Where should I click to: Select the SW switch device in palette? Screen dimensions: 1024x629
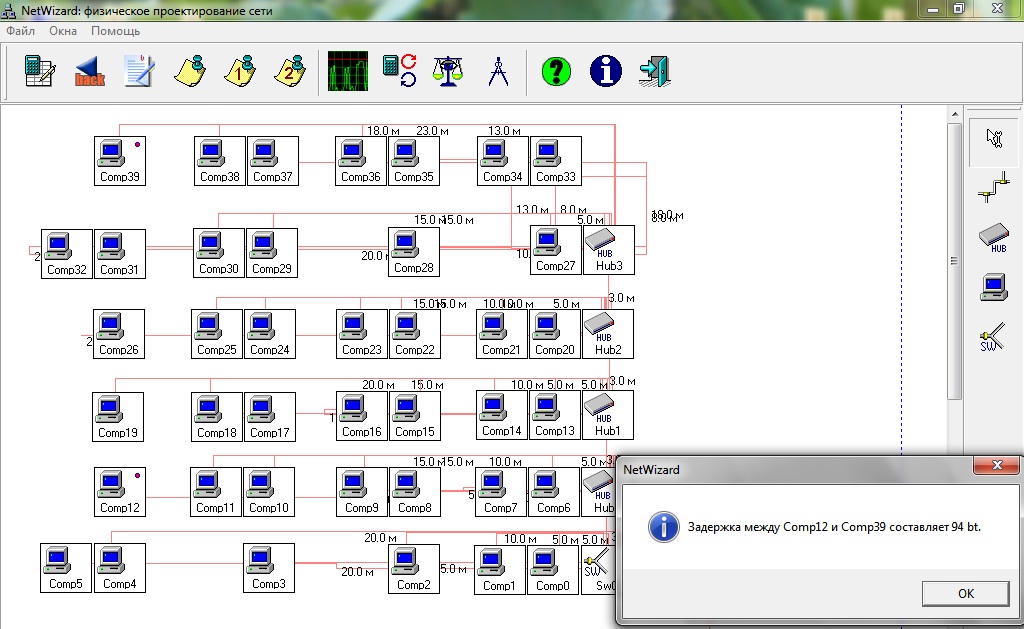pos(993,338)
